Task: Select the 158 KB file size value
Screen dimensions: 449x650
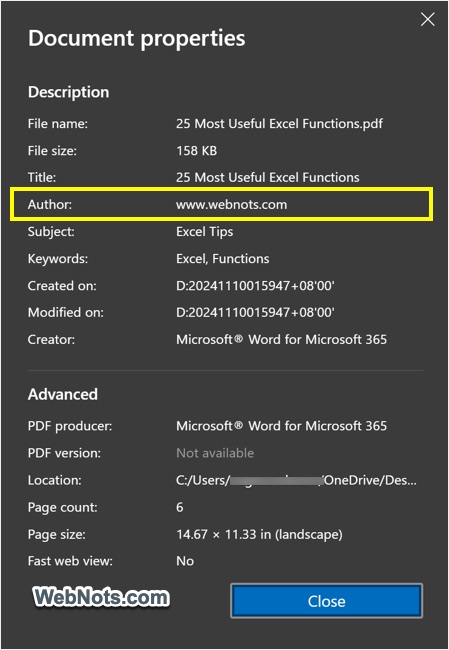Action: [x=197, y=150]
